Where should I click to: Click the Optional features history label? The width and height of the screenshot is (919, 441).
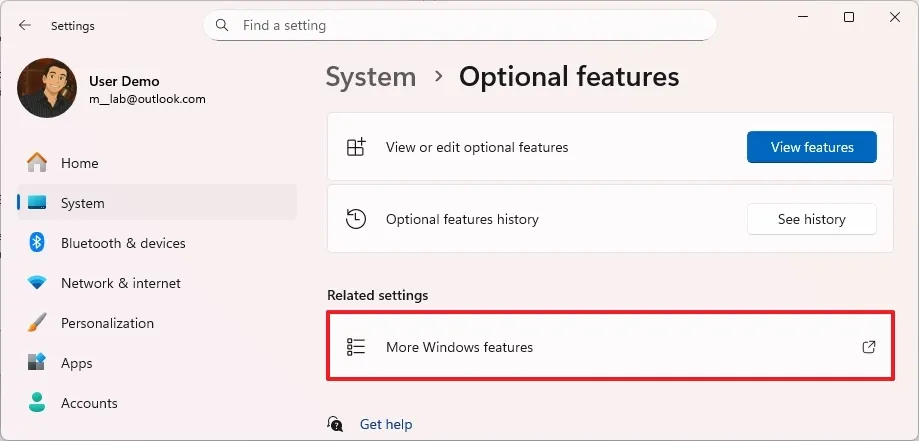(x=462, y=219)
